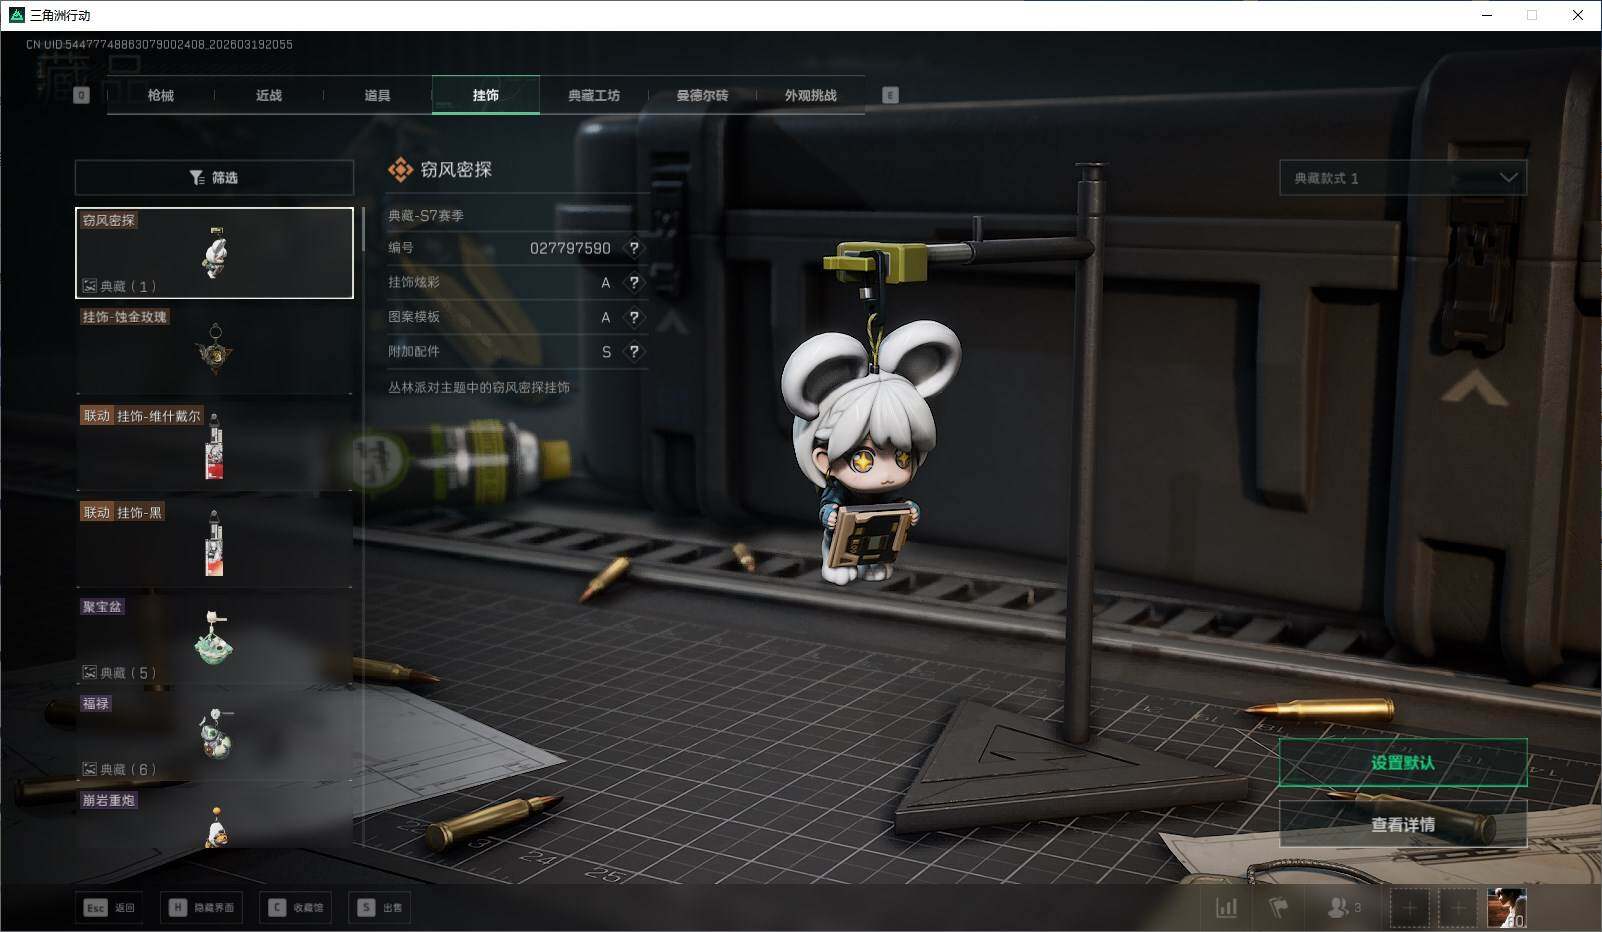Click the 查看详情 button
Viewport: 1602px width, 932px height.
pos(1402,824)
